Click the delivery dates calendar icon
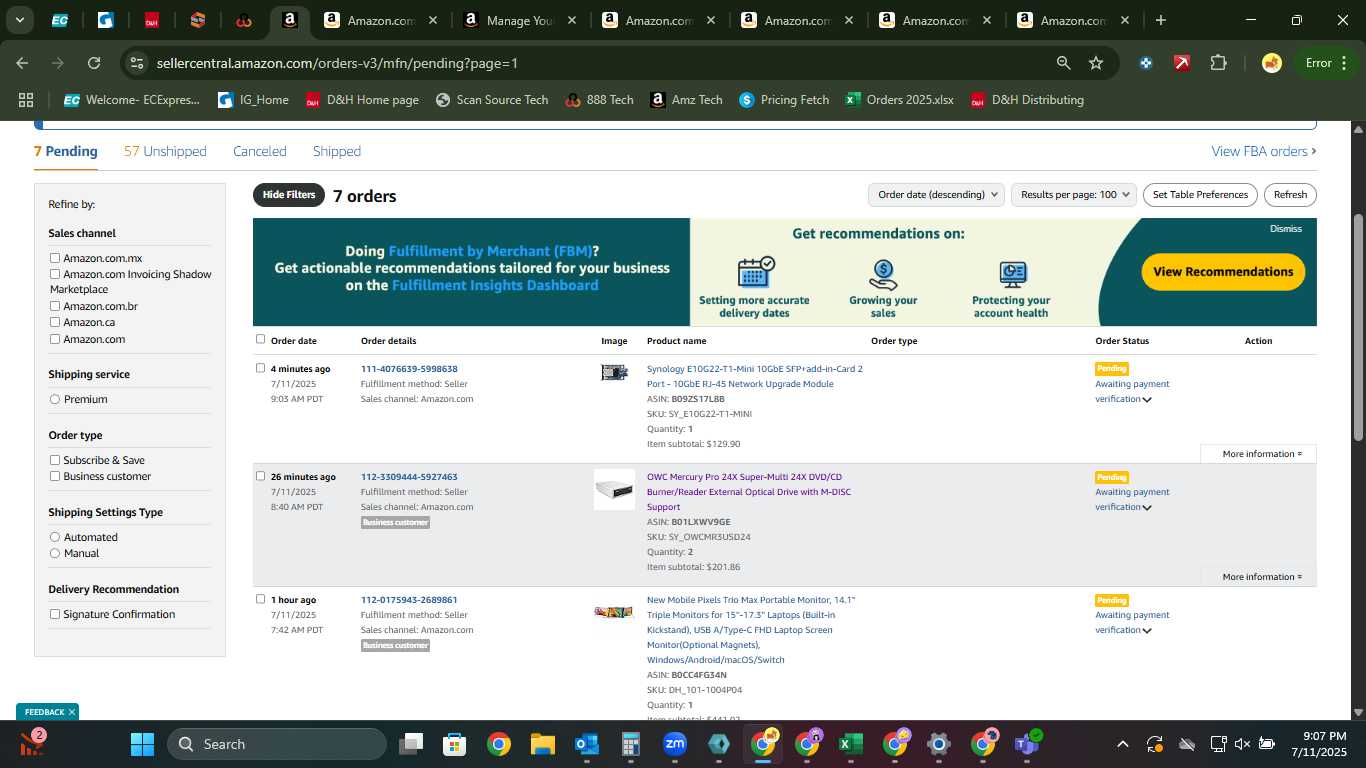1366x768 pixels. coord(755,272)
